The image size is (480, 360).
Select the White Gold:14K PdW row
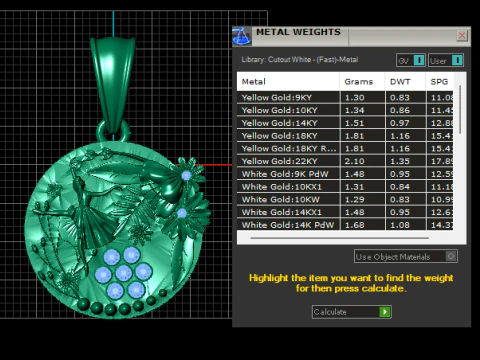pos(345,225)
